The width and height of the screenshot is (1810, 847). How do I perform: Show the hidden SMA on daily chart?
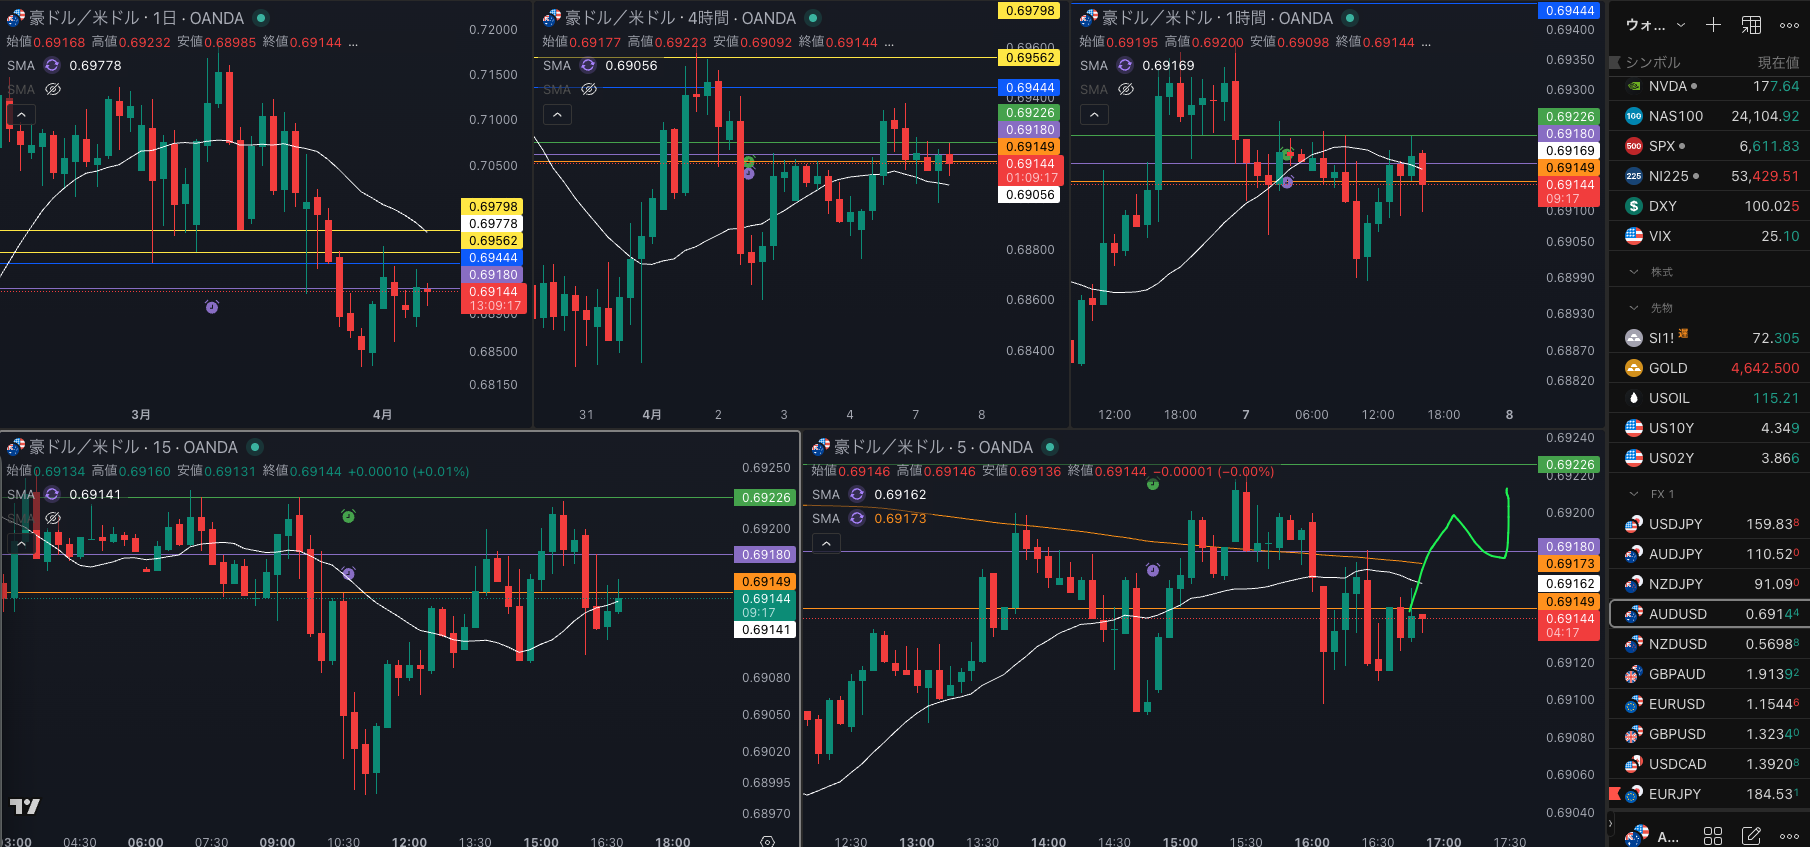[53, 89]
